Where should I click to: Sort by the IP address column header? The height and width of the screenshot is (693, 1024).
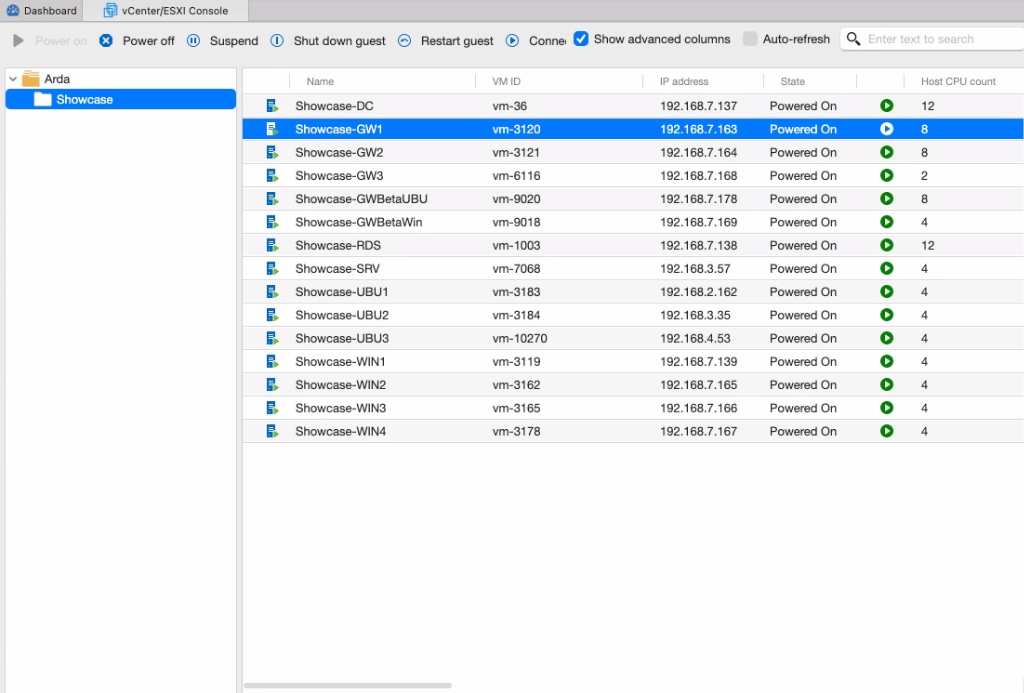point(684,82)
